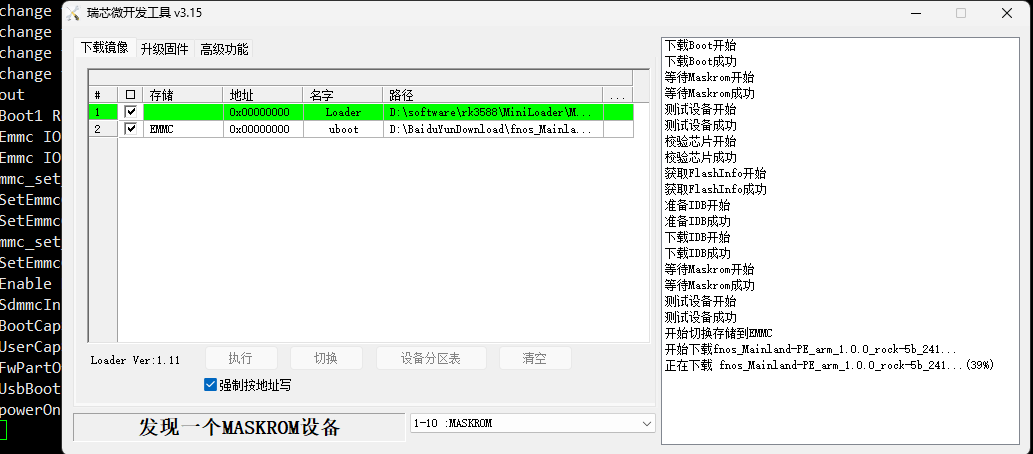This screenshot has width=1033, height=454.
Task: Maximize the 瑞芯微开发工具 window
Action: coord(961,13)
